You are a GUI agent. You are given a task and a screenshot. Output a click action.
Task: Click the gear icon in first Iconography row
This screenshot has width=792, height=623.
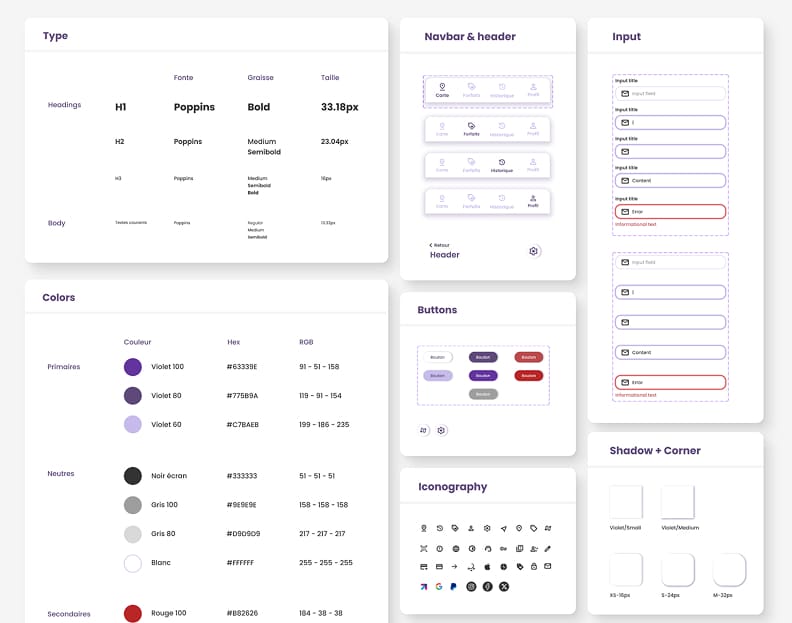pos(487,529)
